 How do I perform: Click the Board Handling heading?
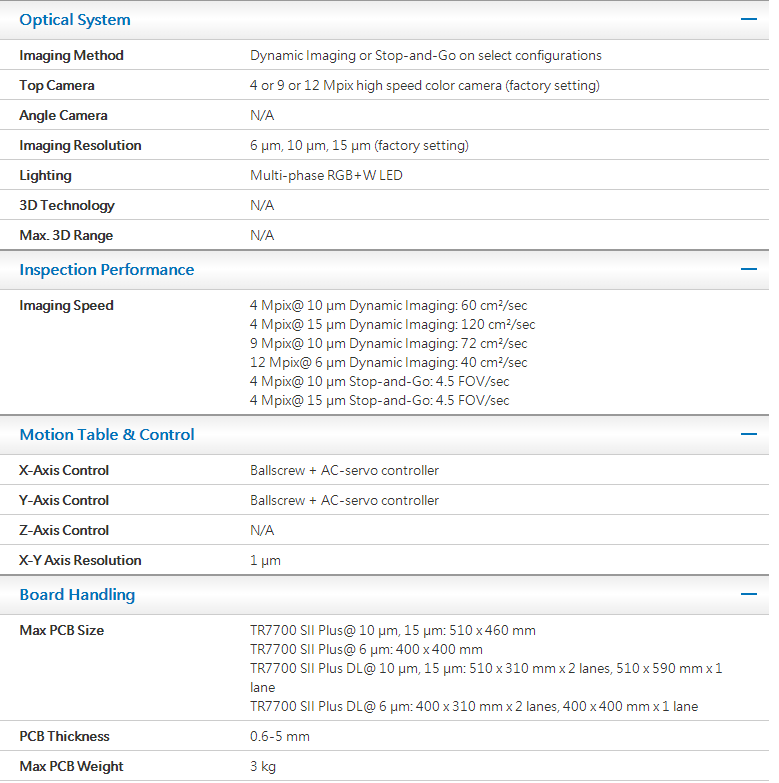(x=77, y=595)
